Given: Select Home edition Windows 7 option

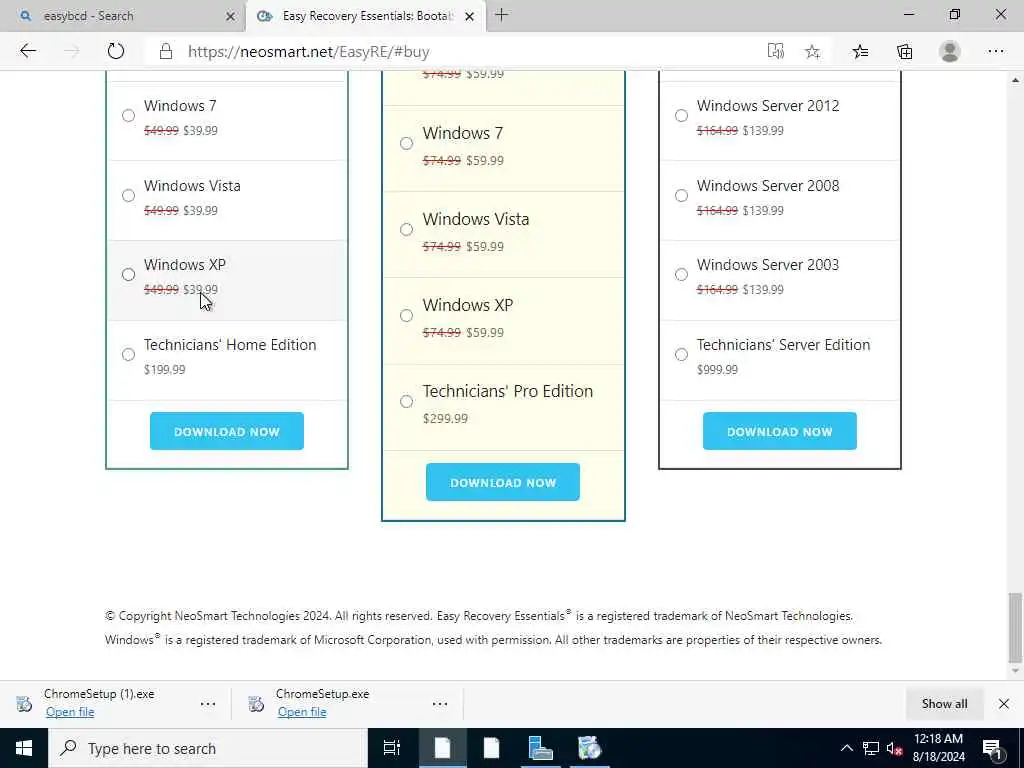Looking at the screenshot, I should pos(129,116).
